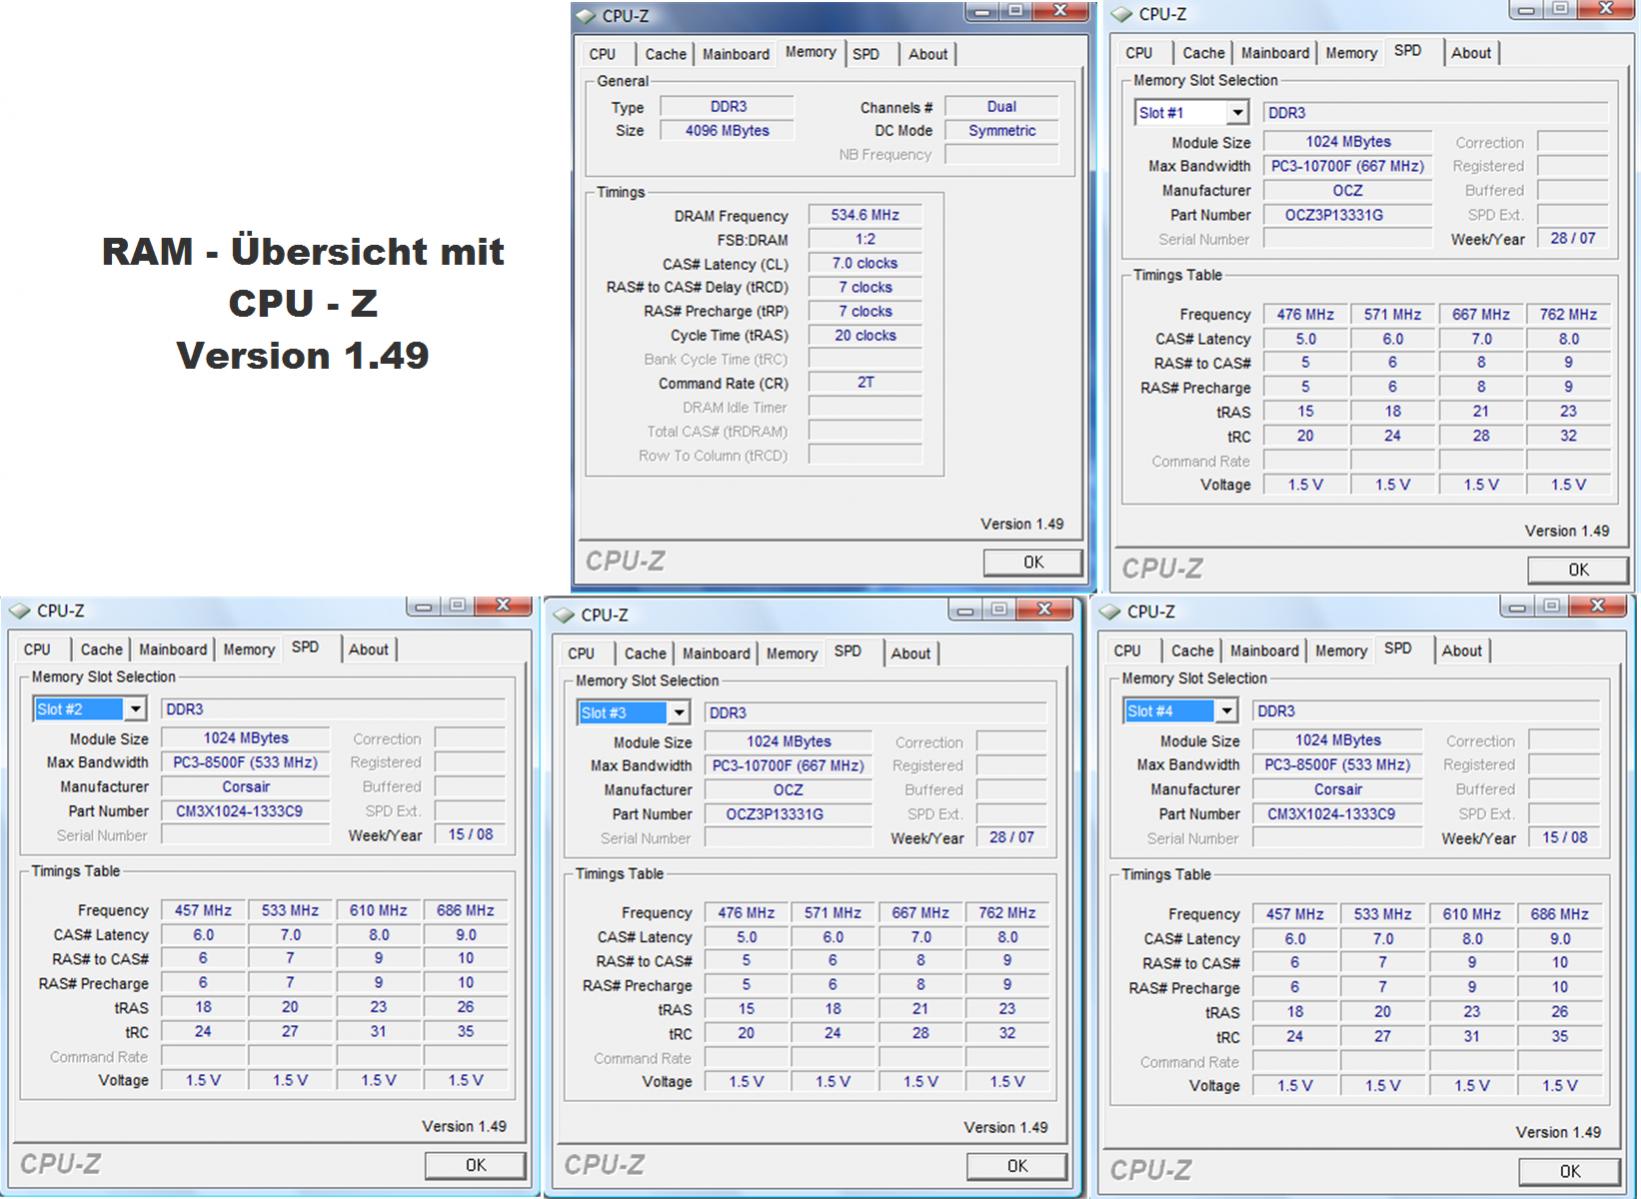Click part number OCZ3P13331G in Slot #1 window
Image resolution: width=1641 pixels, height=1199 pixels.
tap(1347, 215)
